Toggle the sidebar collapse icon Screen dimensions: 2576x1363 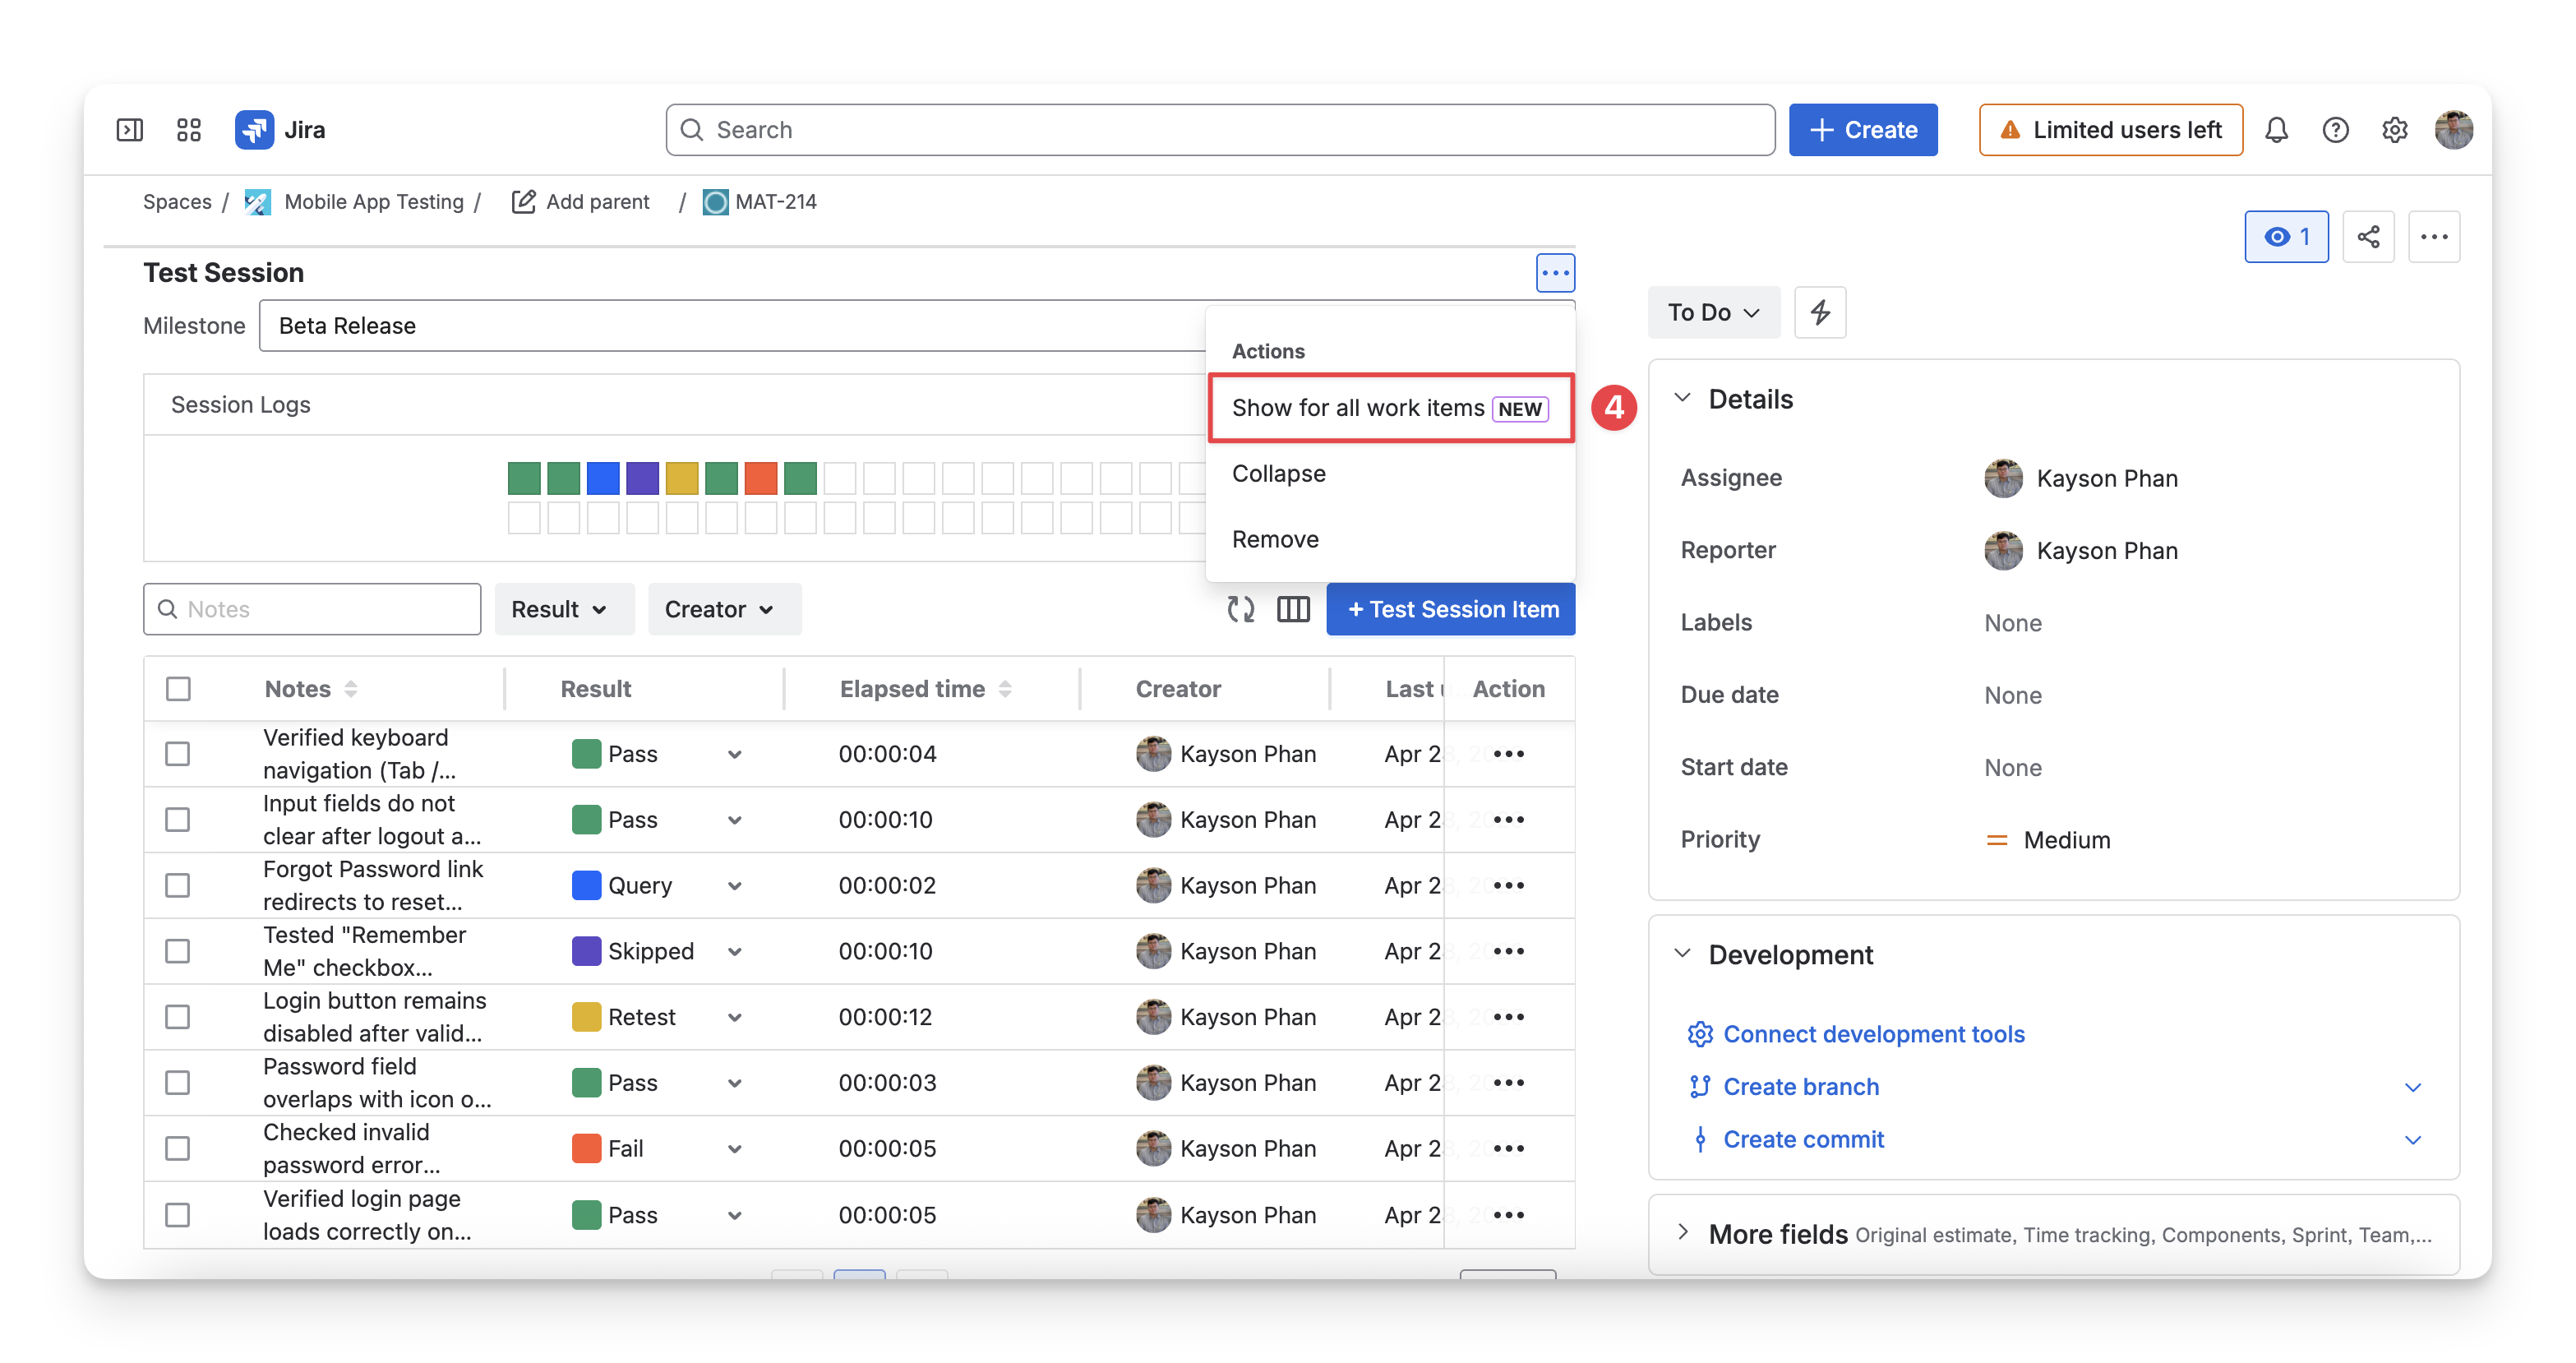[130, 130]
